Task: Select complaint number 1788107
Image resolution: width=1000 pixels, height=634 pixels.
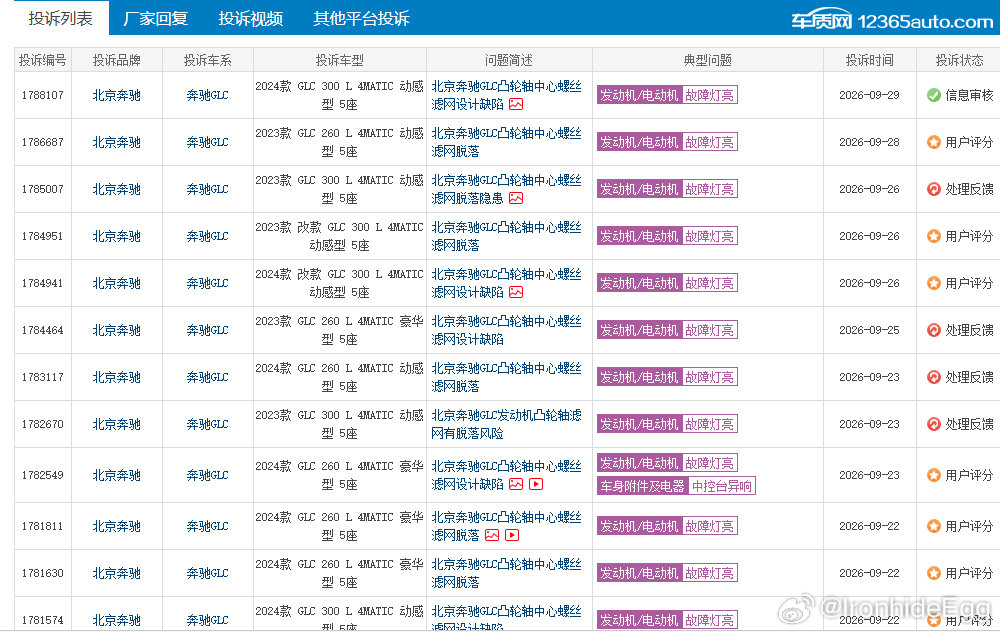Action: [x=43, y=95]
